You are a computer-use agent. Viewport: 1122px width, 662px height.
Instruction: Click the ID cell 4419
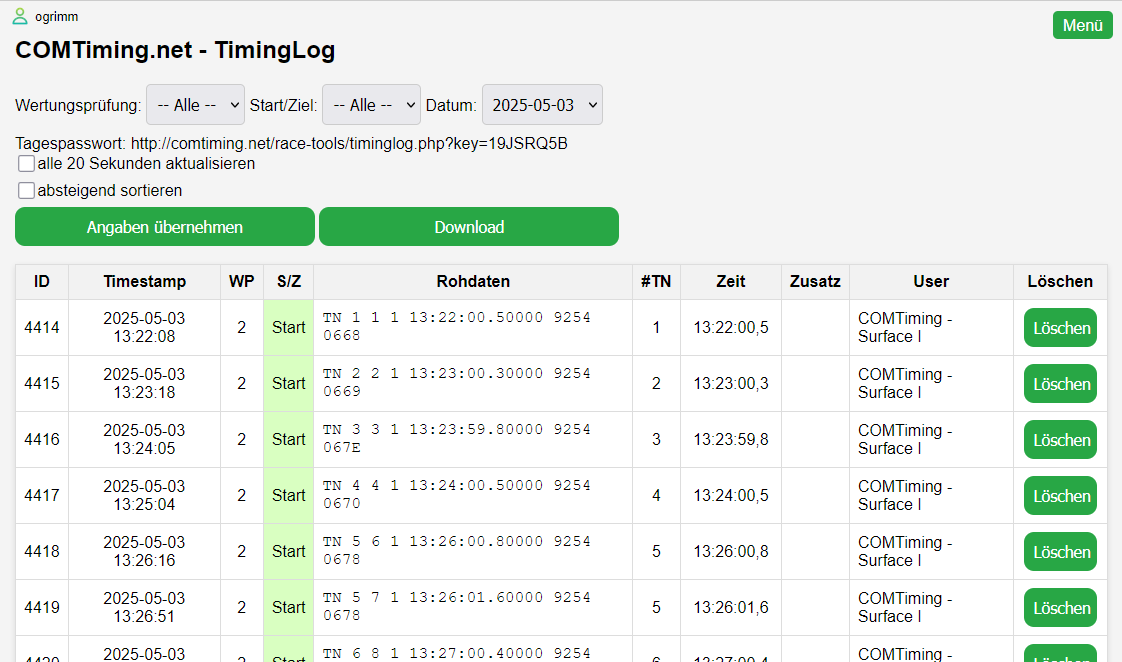(x=42, y=608)
